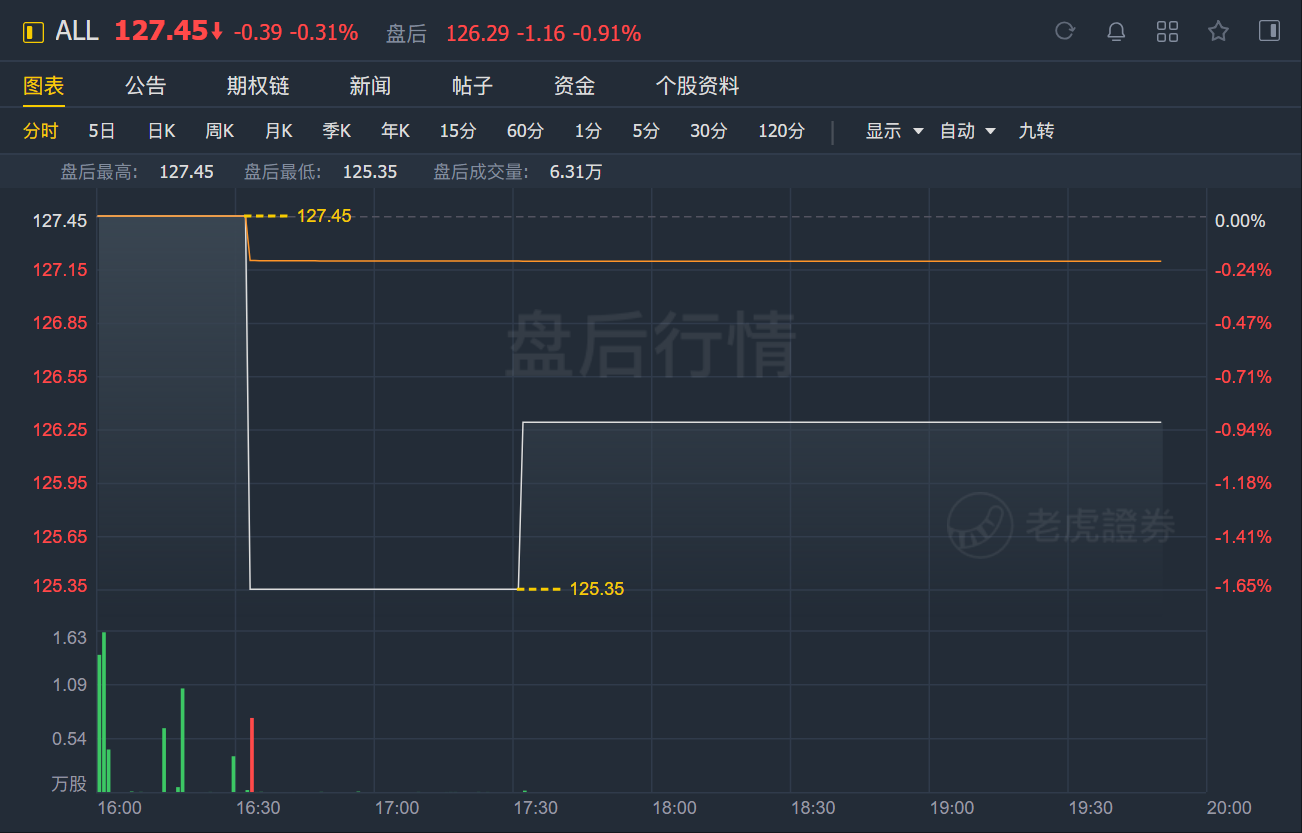Screen dimensions: 1302x833
Task: Open the price alert bell icon
Action: [1116, 31]
